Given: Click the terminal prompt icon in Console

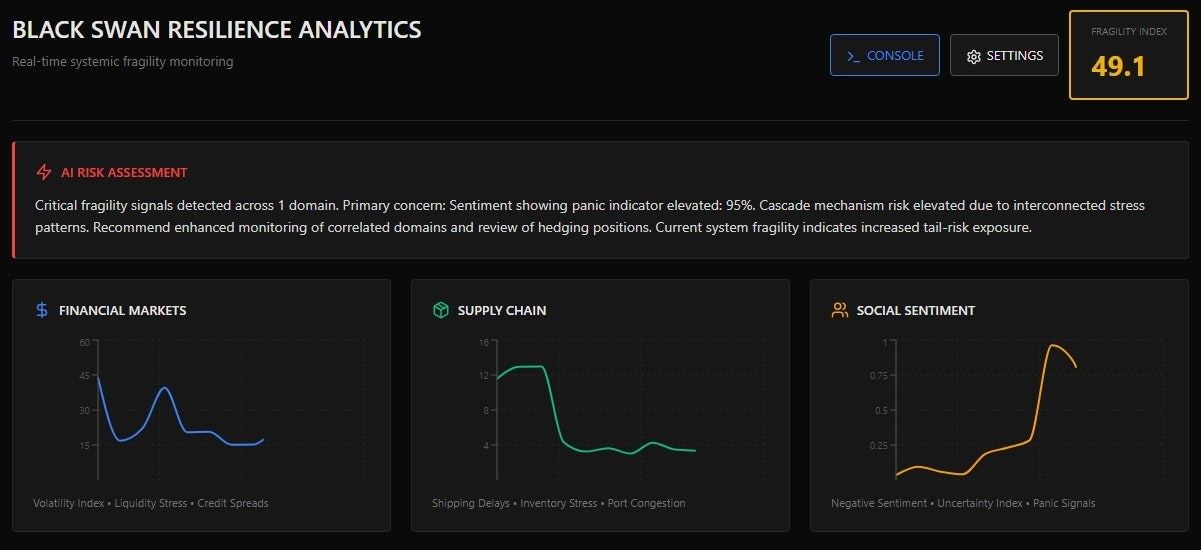Looking at the screenshot, I should click(853, 56).
